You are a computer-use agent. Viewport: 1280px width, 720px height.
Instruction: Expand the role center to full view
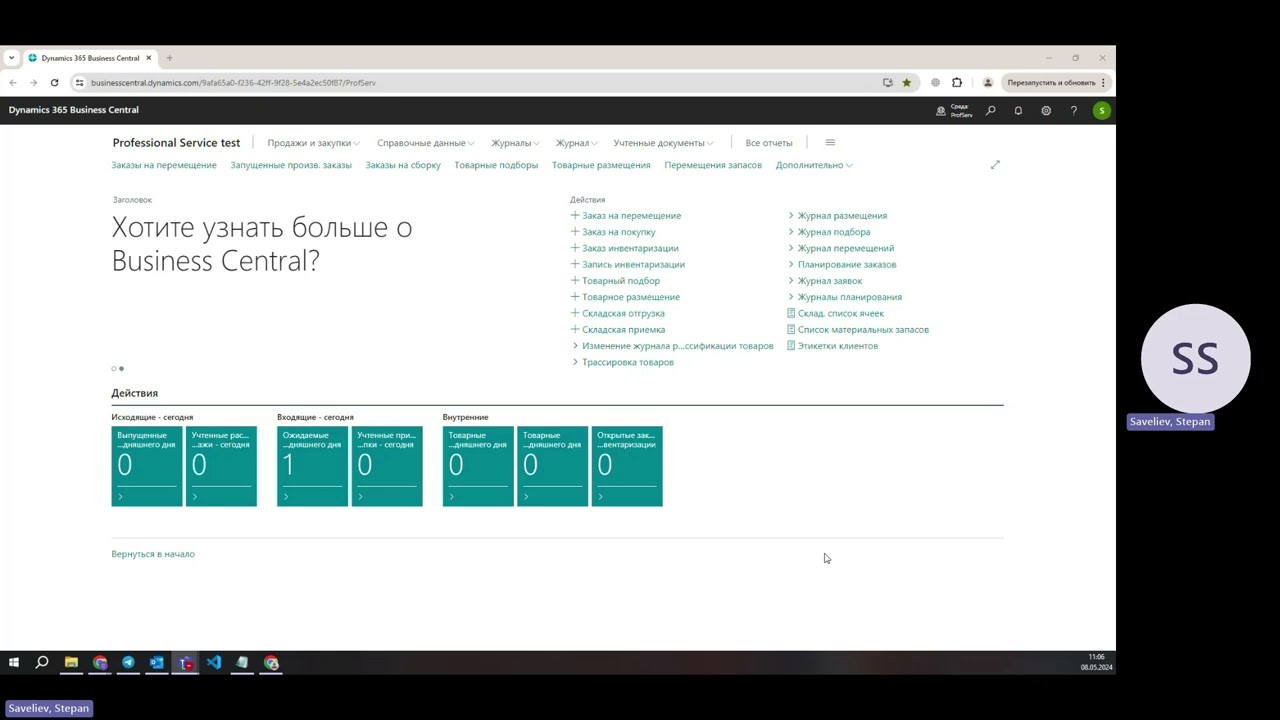point(995,165)
